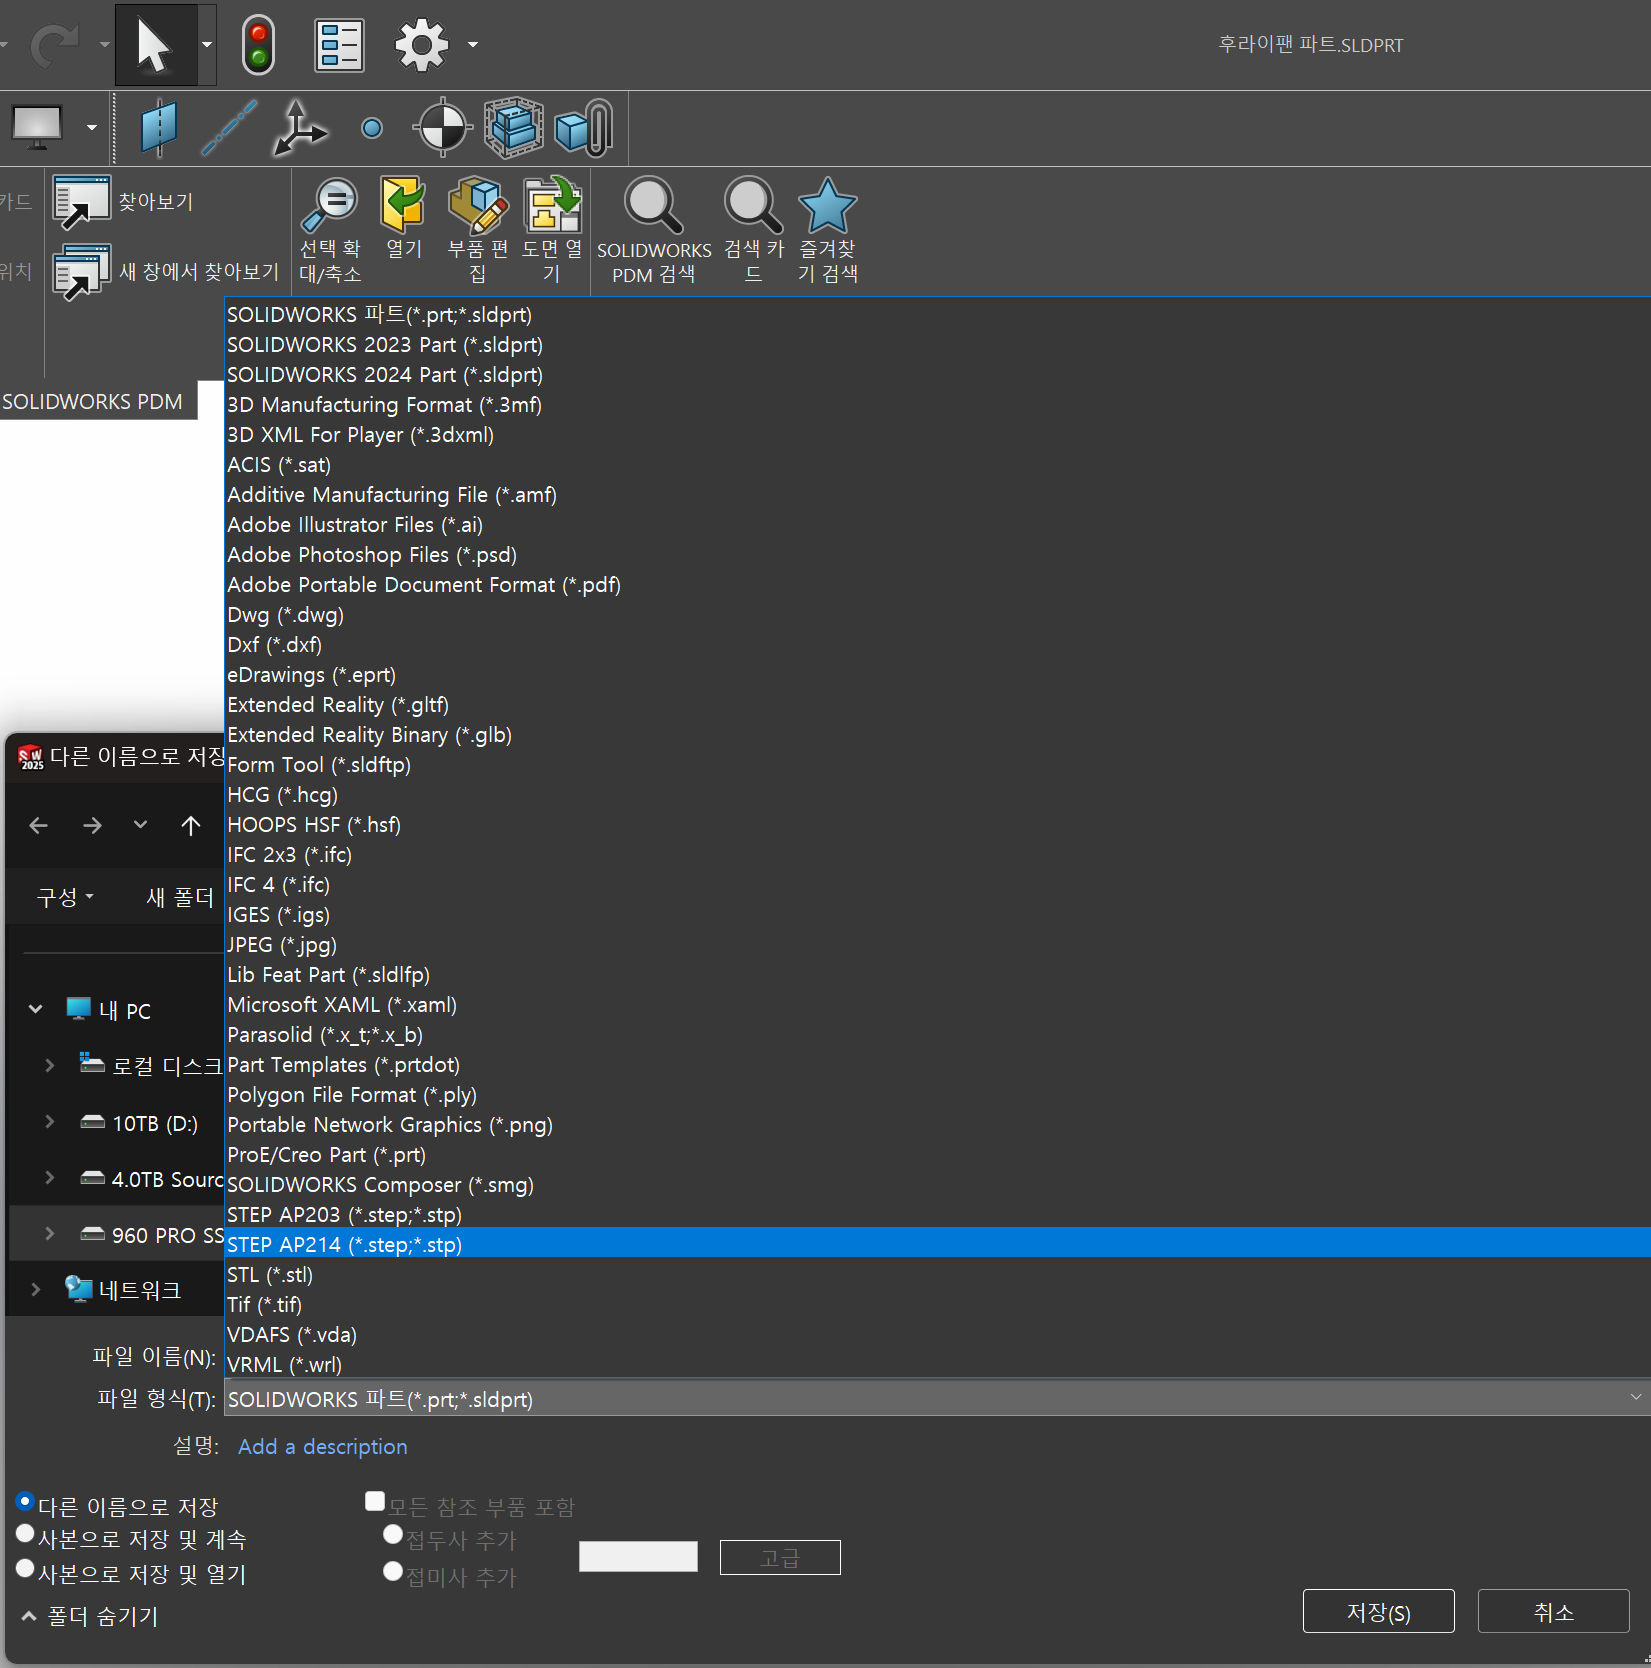Click the 부품 편집 edit part icon

coord(478,205)
